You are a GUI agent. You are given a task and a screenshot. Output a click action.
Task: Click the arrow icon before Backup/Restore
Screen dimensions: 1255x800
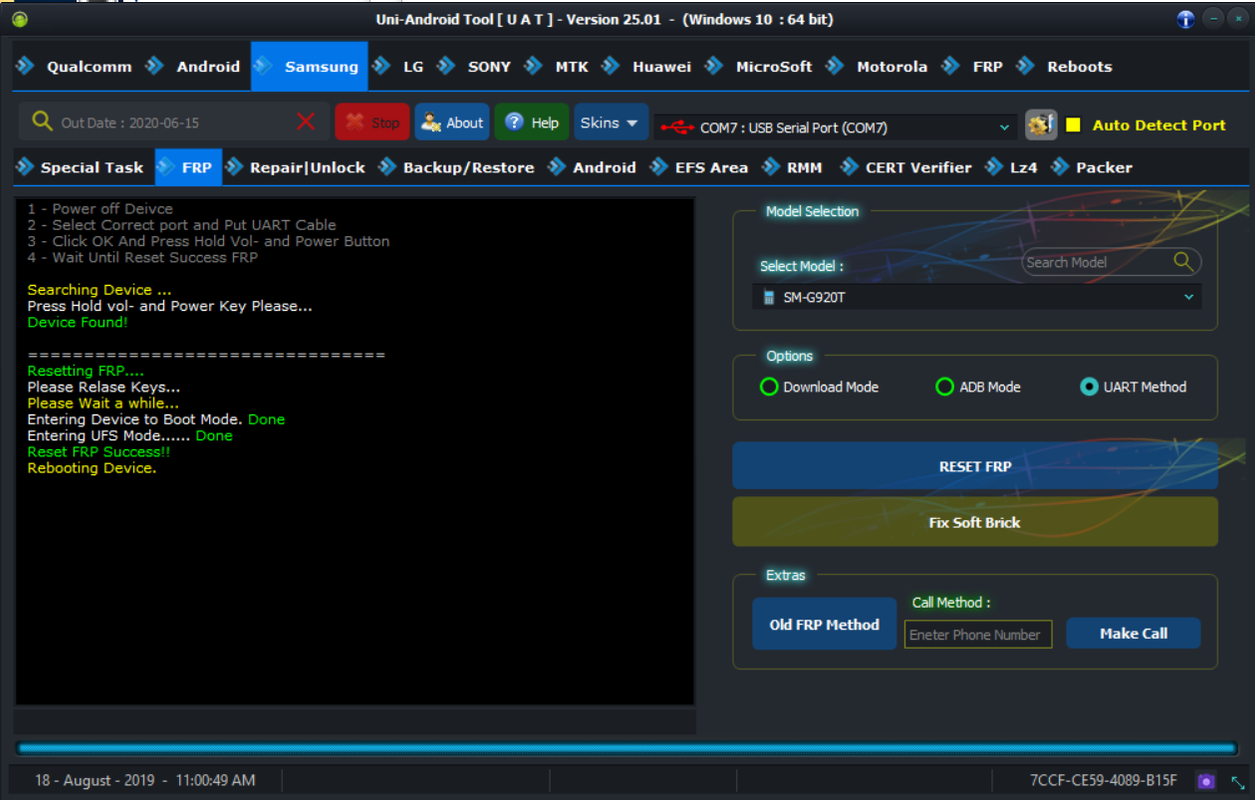[x=388, y=167]
